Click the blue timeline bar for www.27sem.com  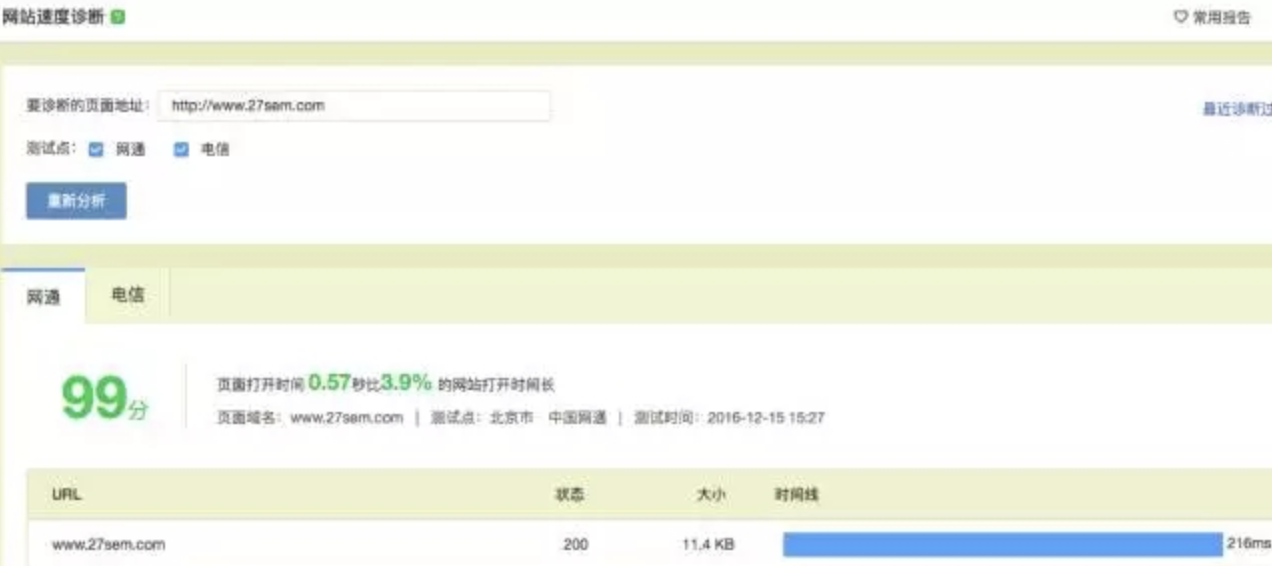coord(1002,545)
